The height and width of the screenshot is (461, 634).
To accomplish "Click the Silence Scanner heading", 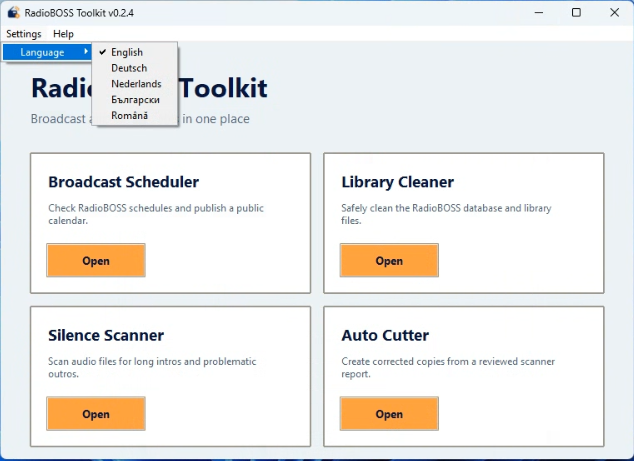I will pyautogui.click(x=106, y=335).
